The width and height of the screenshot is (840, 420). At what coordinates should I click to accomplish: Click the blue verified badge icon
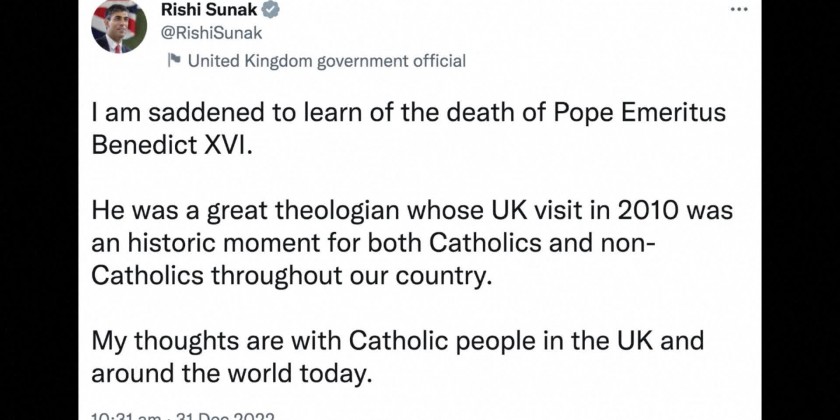pyautogui.click(x=270, y=10)
